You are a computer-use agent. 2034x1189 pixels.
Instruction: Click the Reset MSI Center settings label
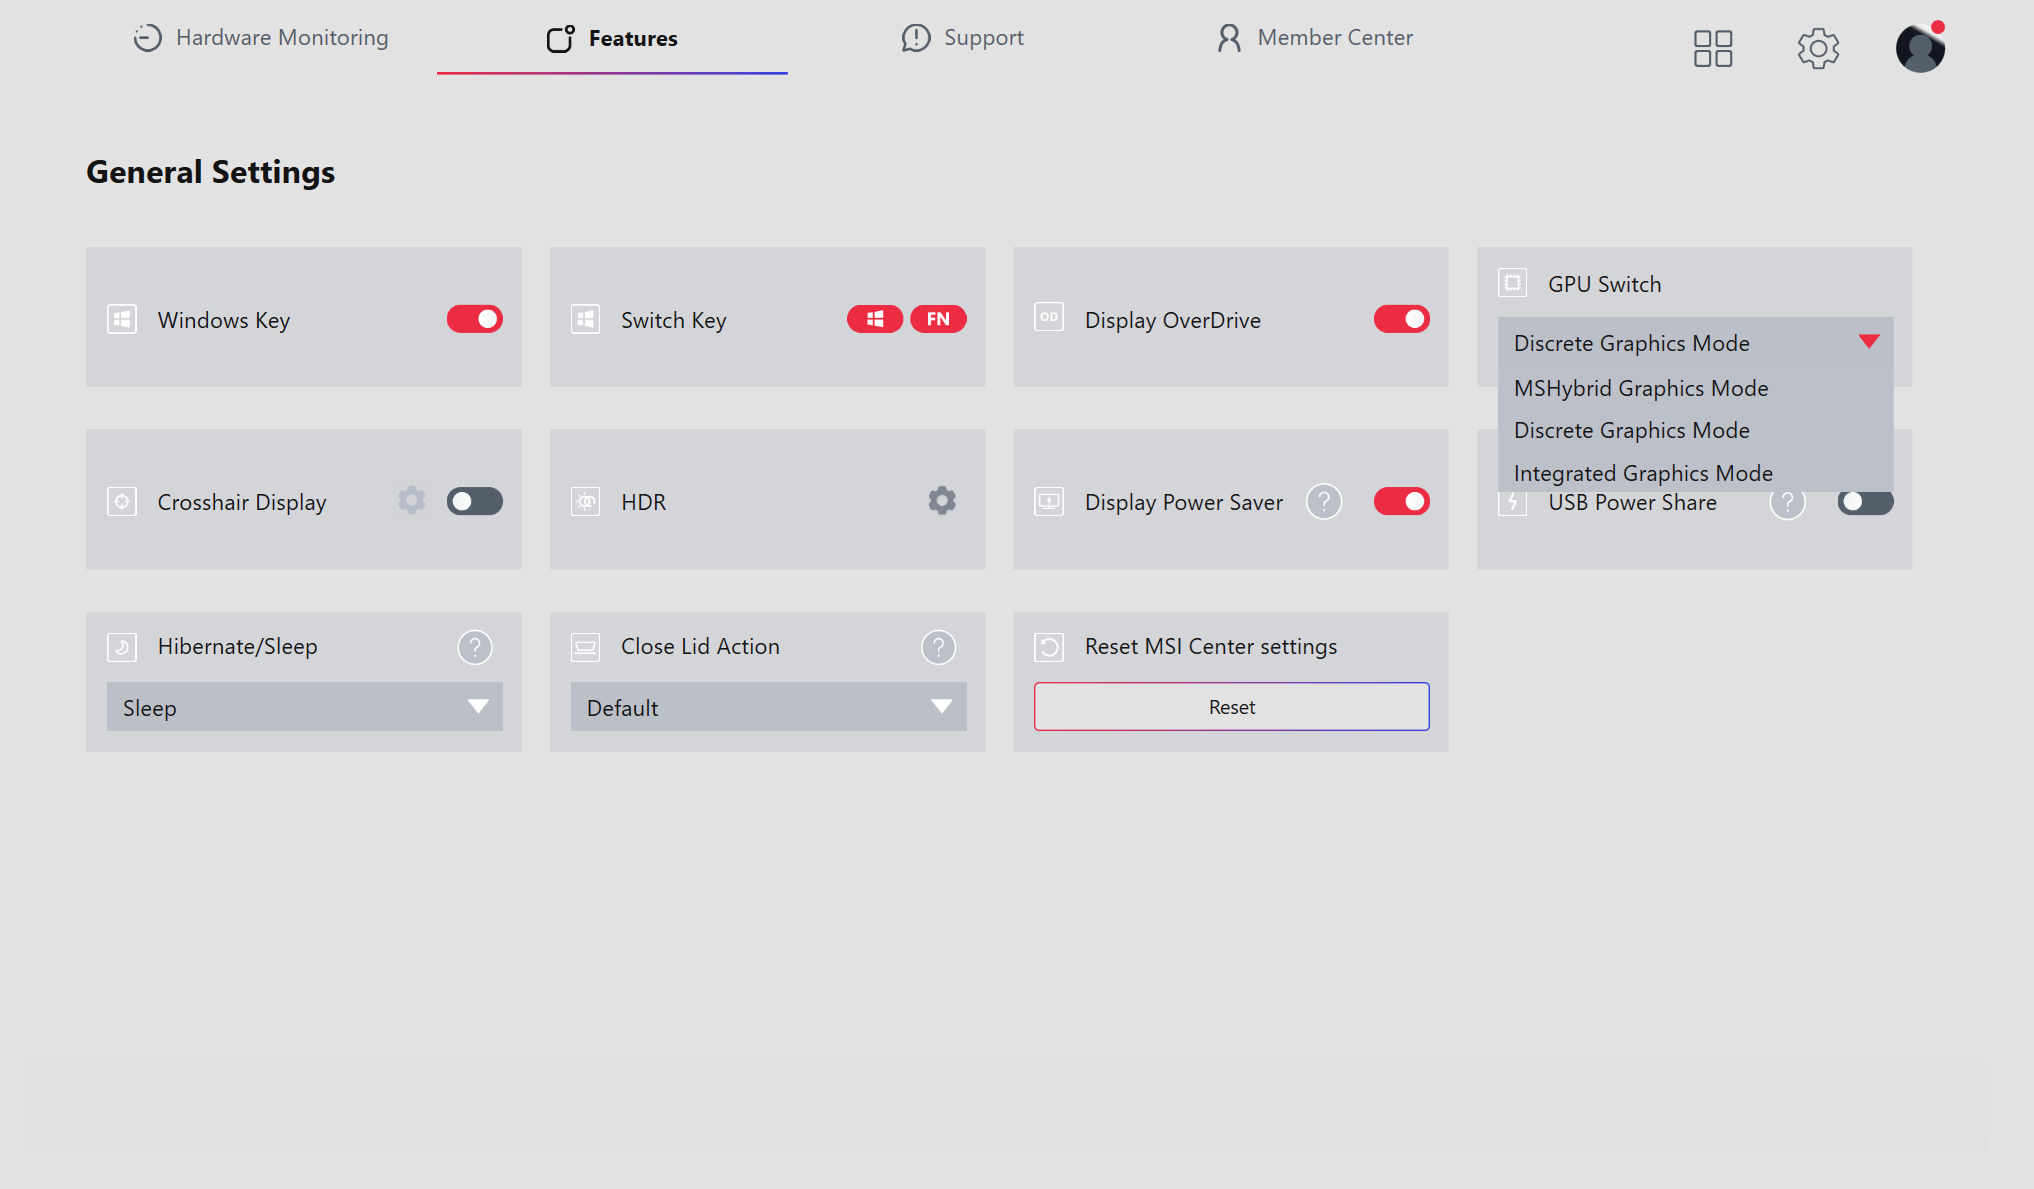(x=1211, y=647)
